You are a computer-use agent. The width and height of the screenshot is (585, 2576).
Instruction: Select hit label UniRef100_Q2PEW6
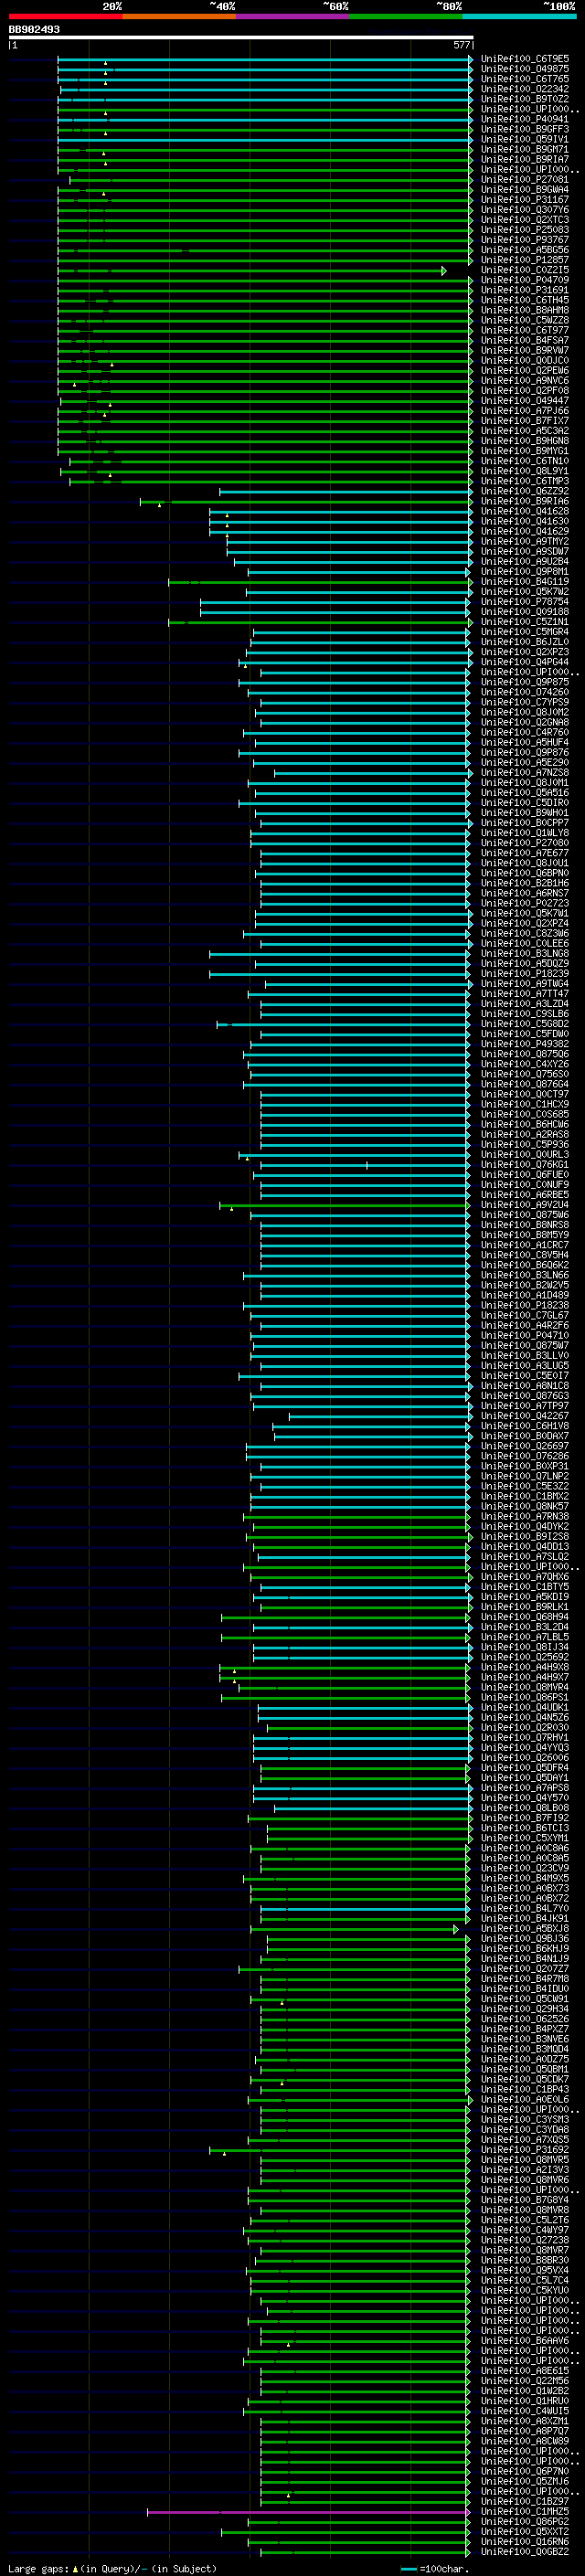coord(525,370)
